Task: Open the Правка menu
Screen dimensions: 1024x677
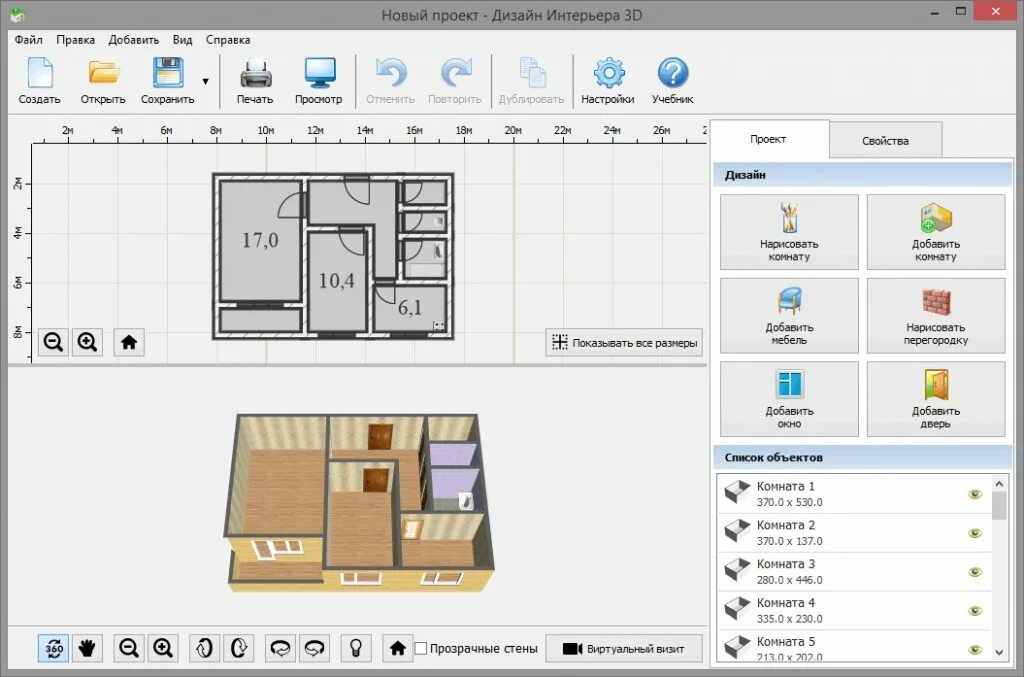Action: [x=76, y=40]
